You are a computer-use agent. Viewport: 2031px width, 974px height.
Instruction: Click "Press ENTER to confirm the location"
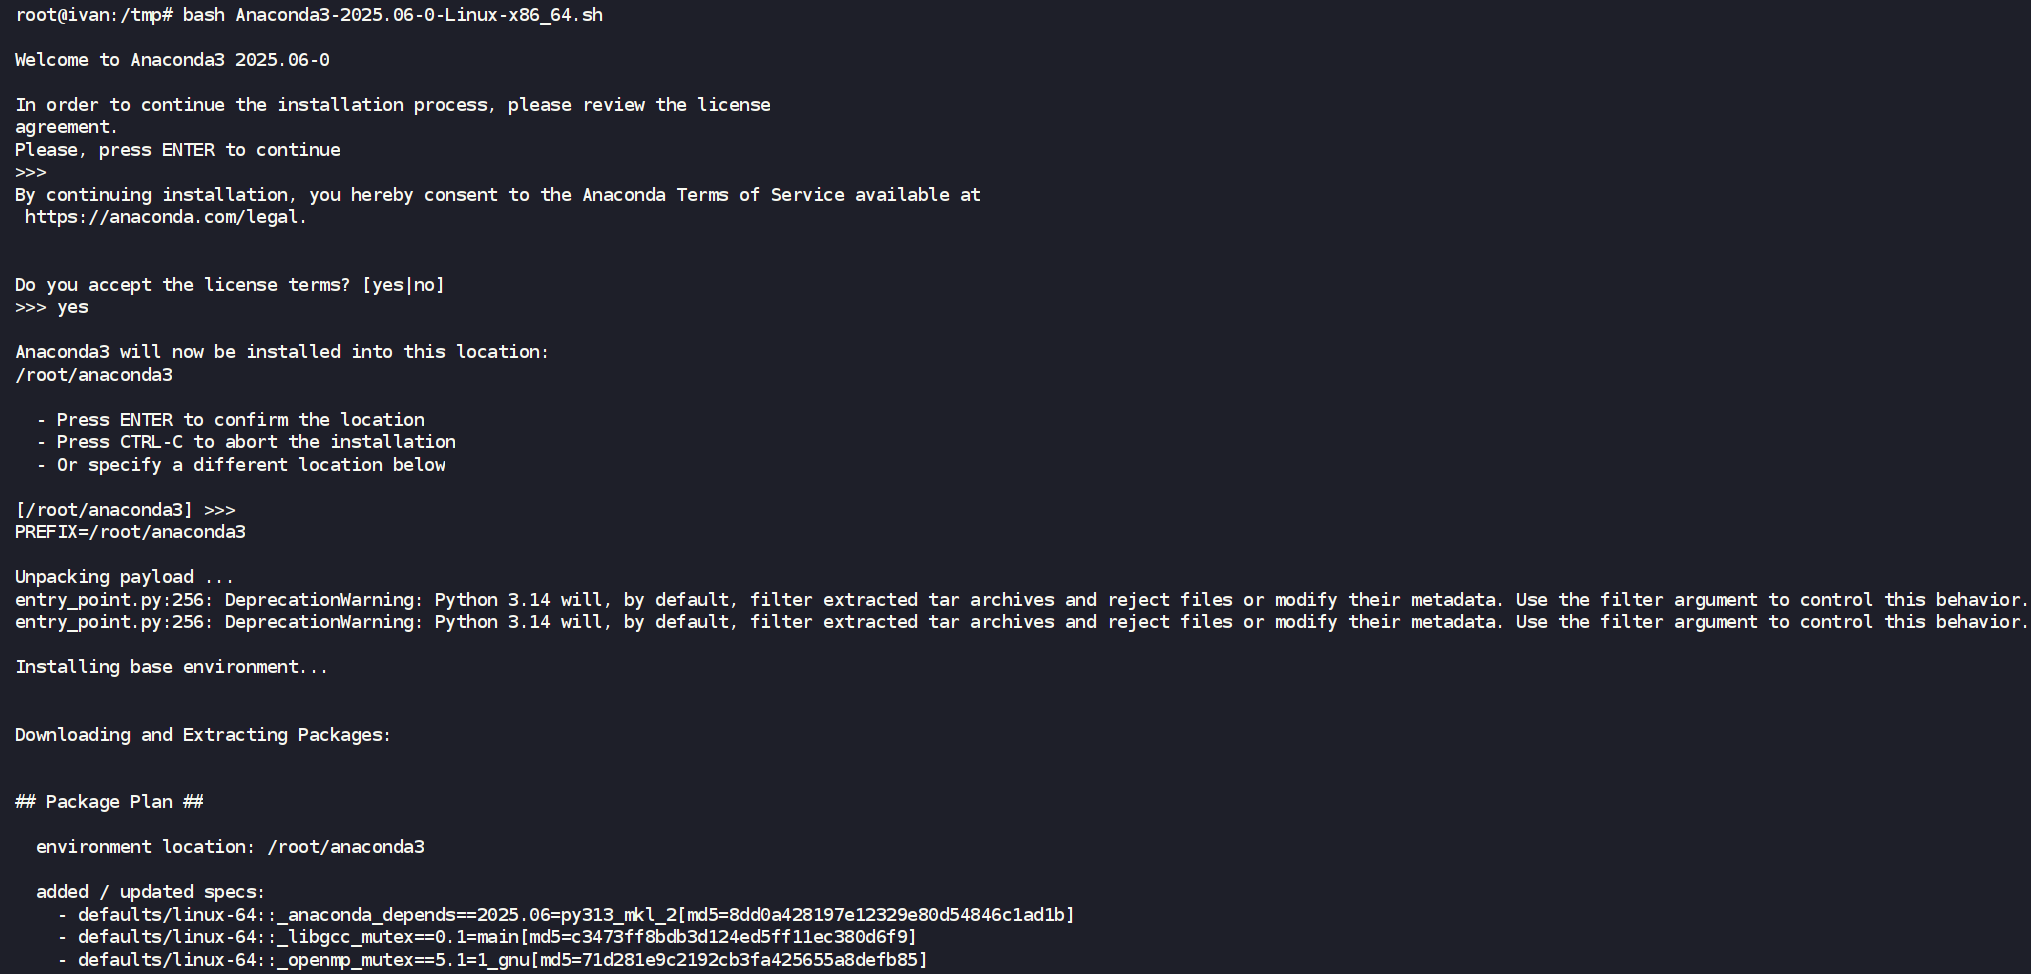(240, 420)
